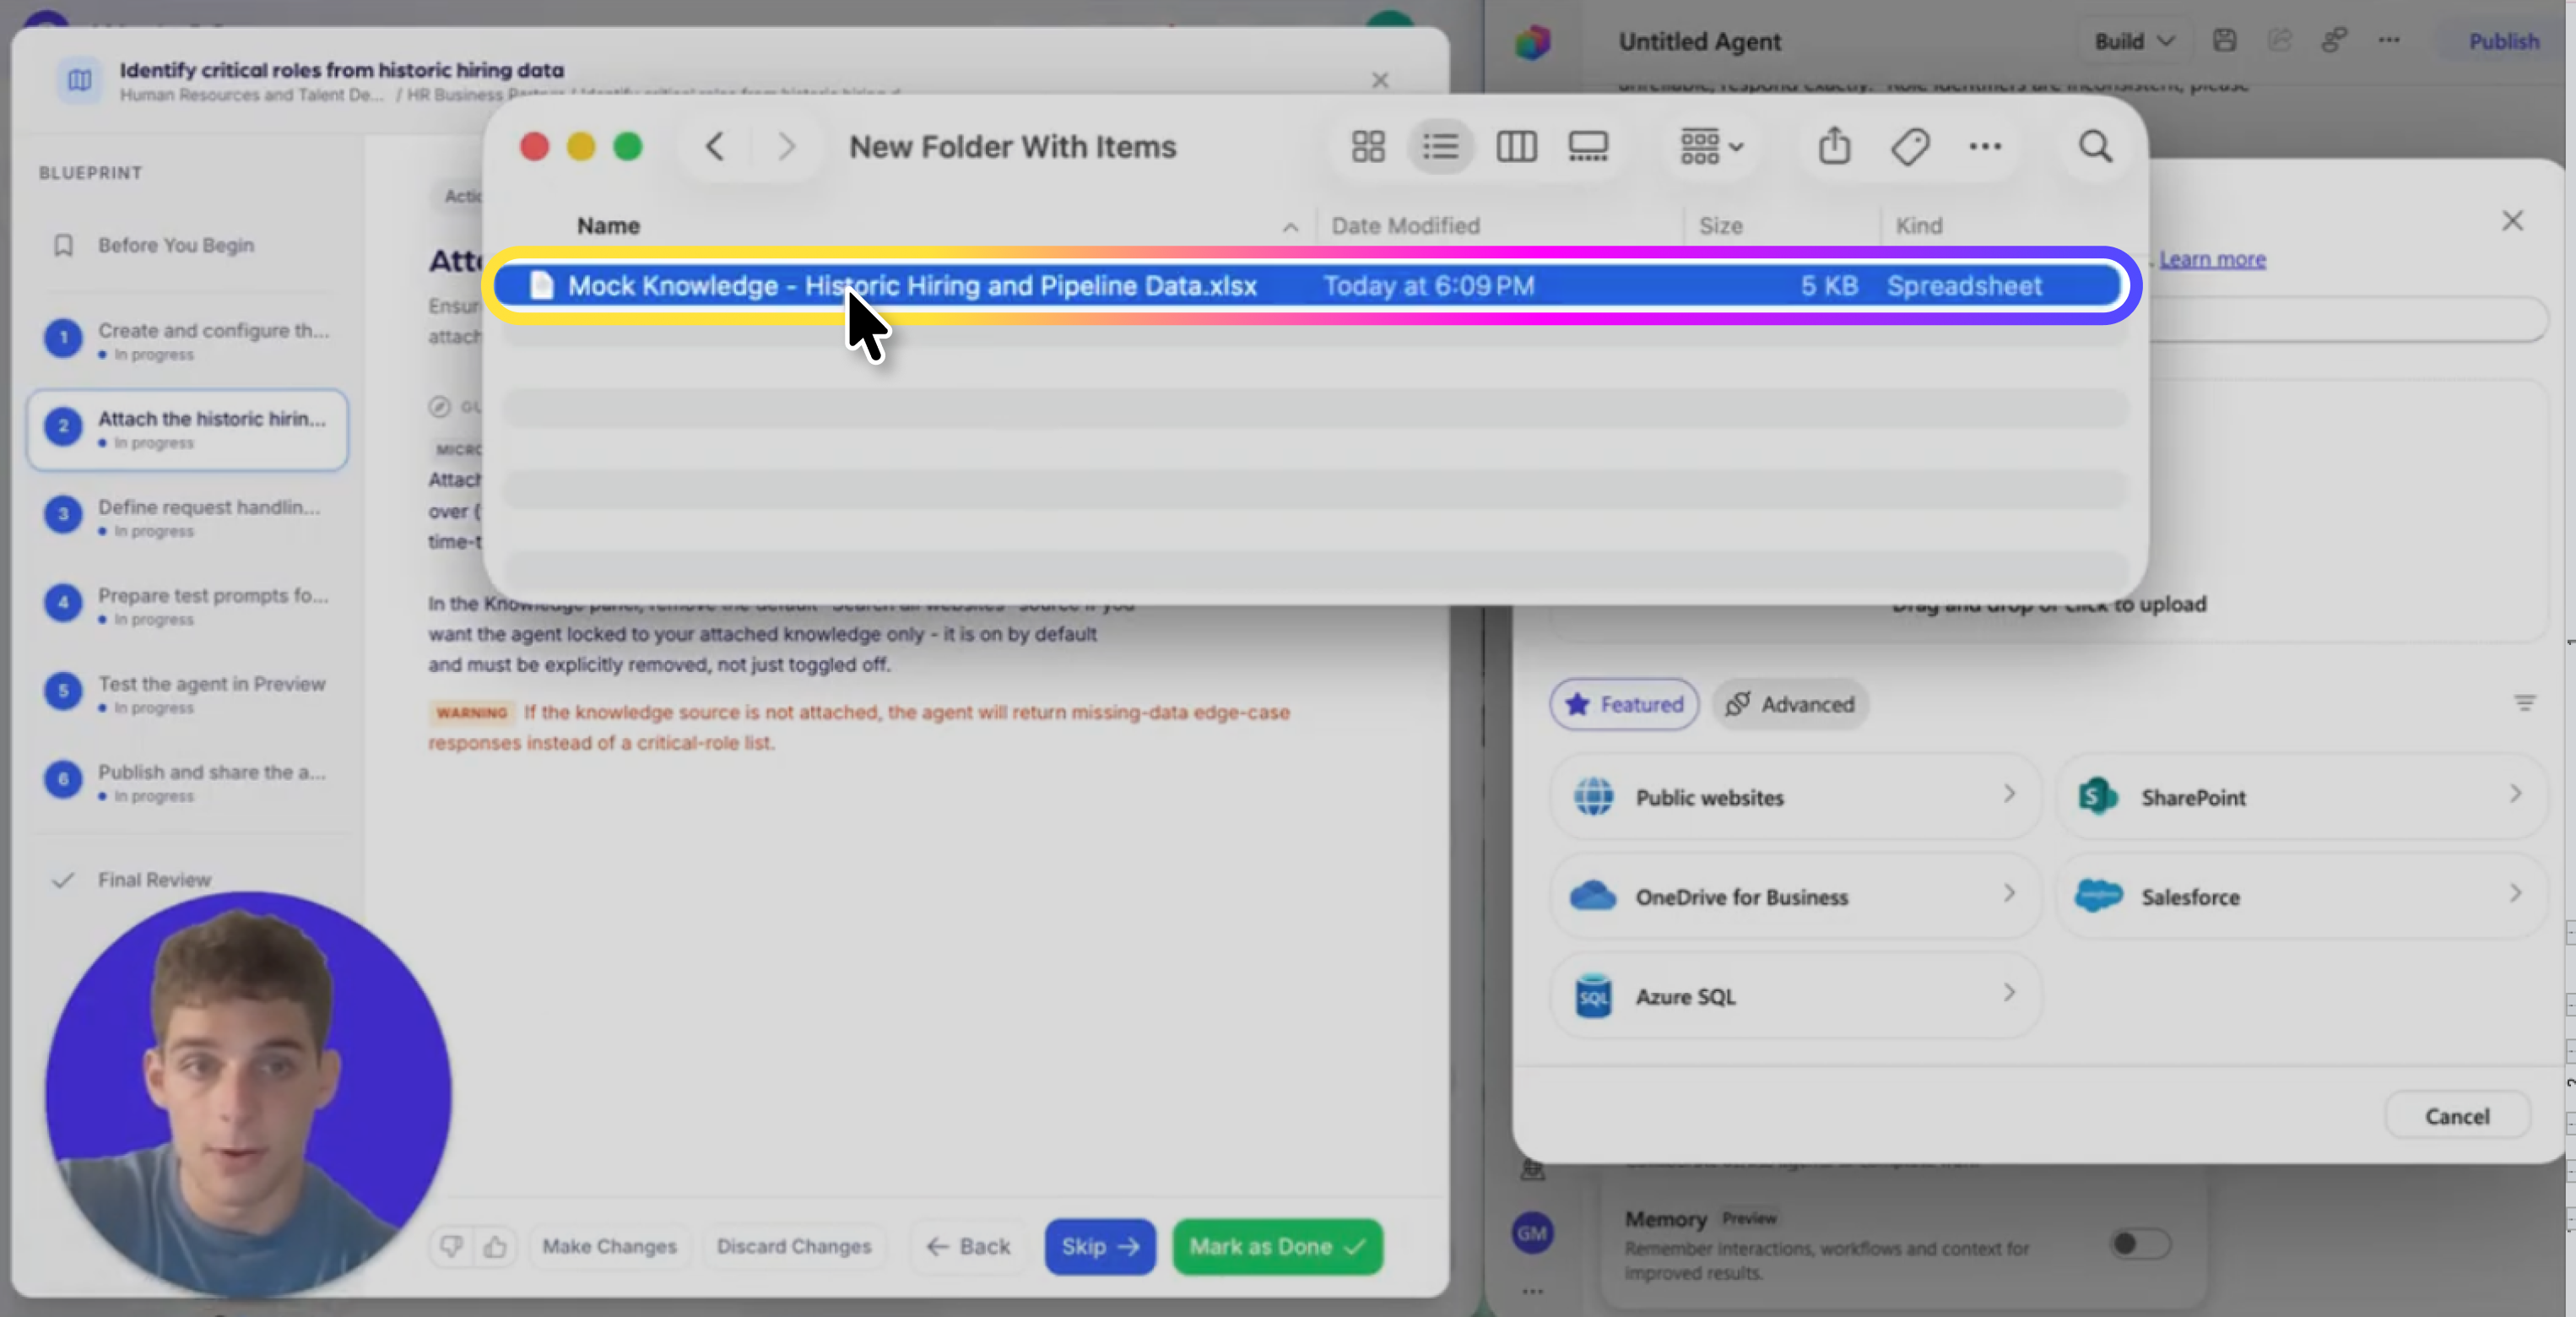The height and width of the screenshot is (1317, 2576).
Task: Click the Copilot Studio logo icon
Action: tap(1532, 41)
